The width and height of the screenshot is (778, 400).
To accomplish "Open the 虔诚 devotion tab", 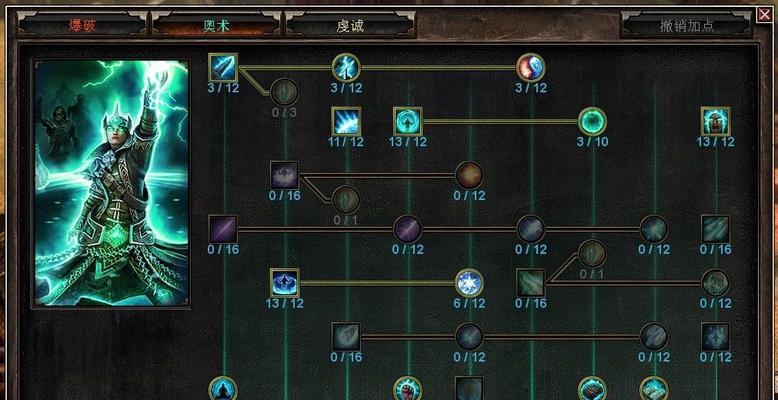I will point(350,24).
